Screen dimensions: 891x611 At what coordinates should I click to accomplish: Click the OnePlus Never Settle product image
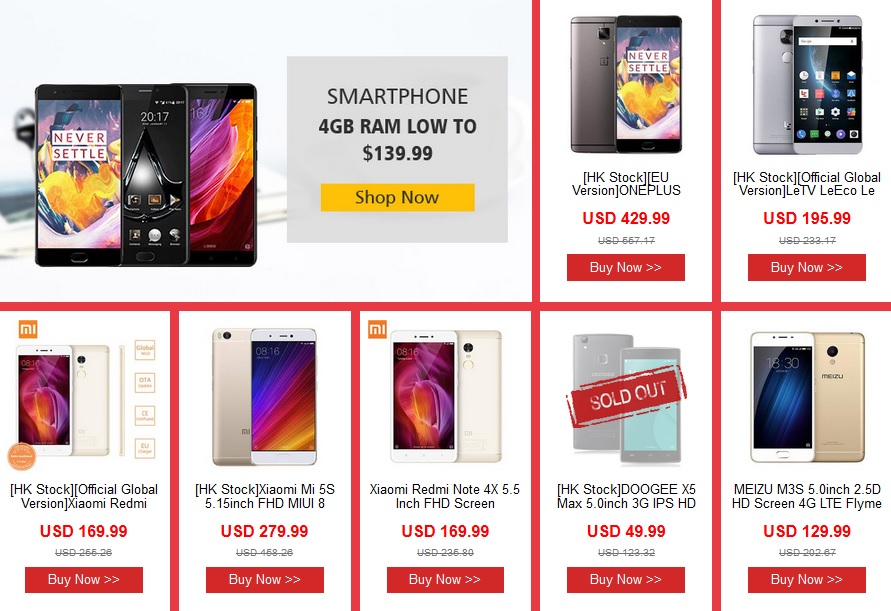click(x=626, y=84)
